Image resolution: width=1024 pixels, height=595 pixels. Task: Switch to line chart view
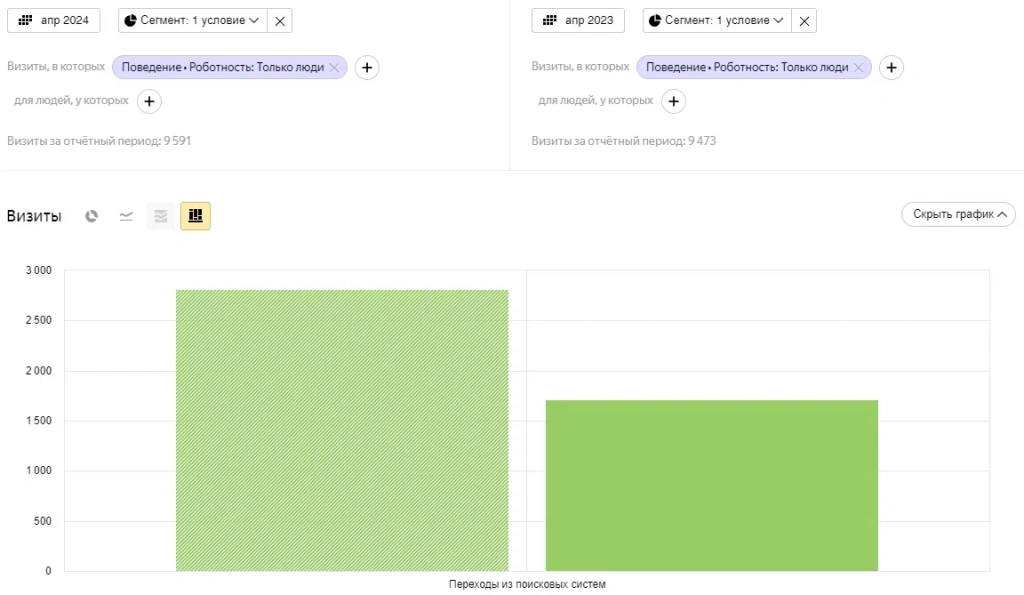tap(126, 216)
